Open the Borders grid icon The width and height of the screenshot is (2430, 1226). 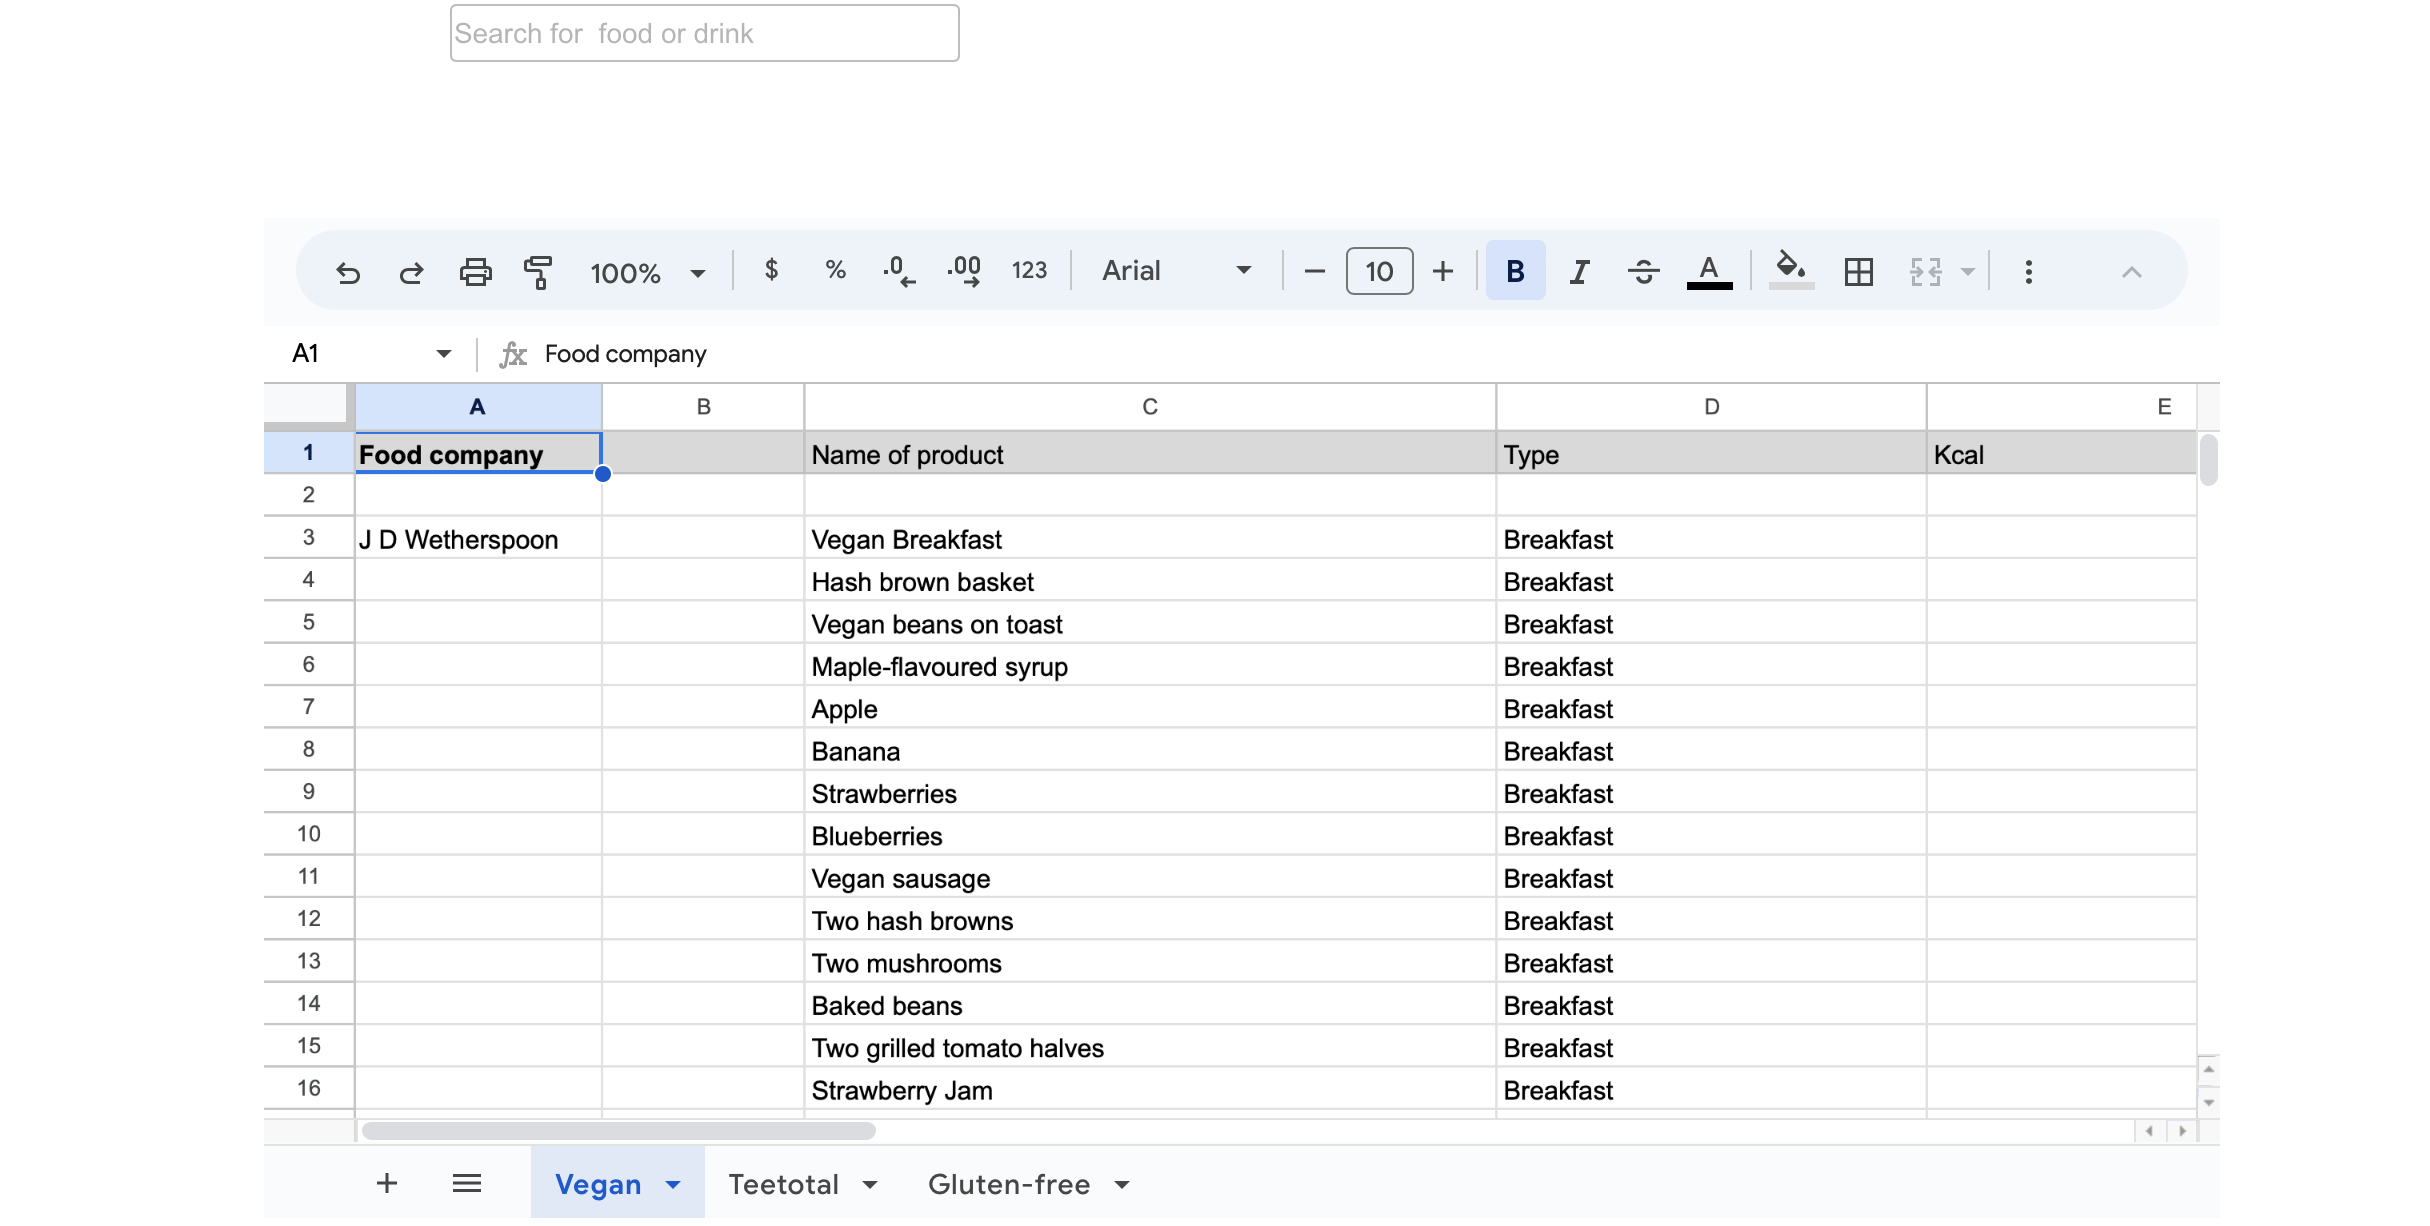(1858, 271)
